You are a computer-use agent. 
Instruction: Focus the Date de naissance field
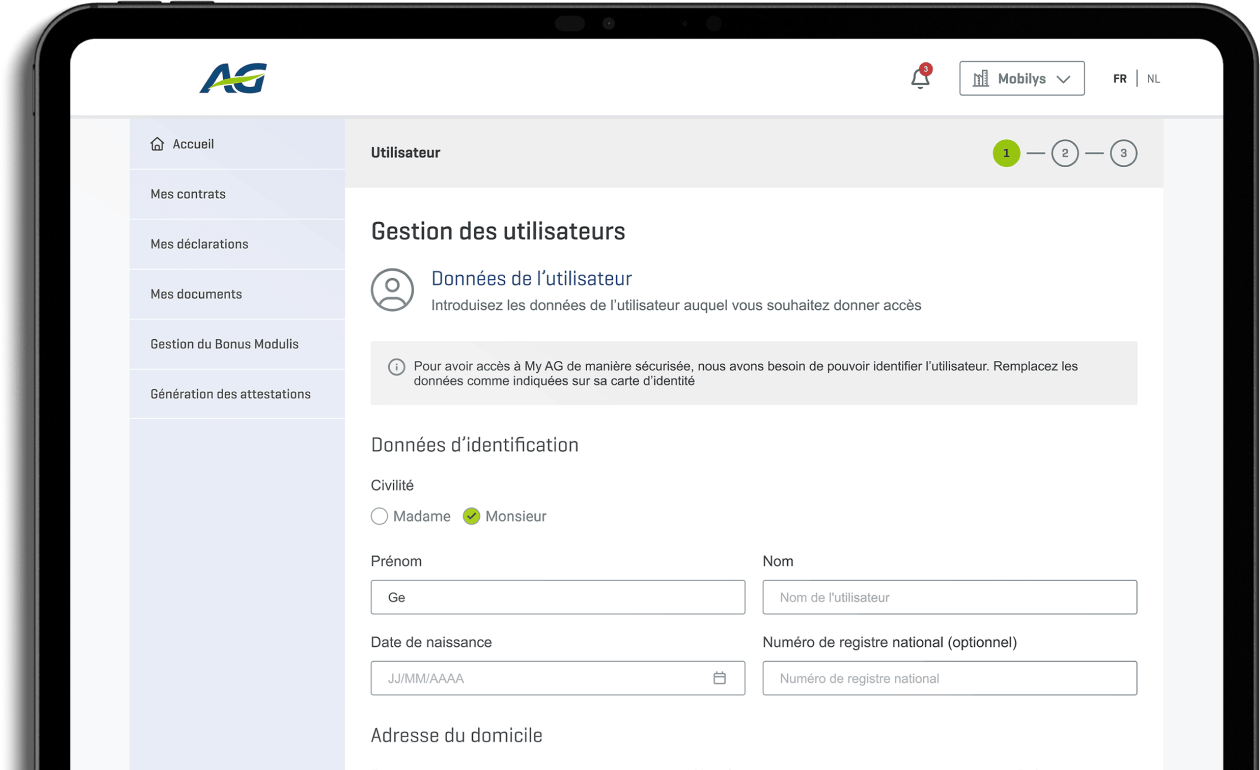point(558,678)
